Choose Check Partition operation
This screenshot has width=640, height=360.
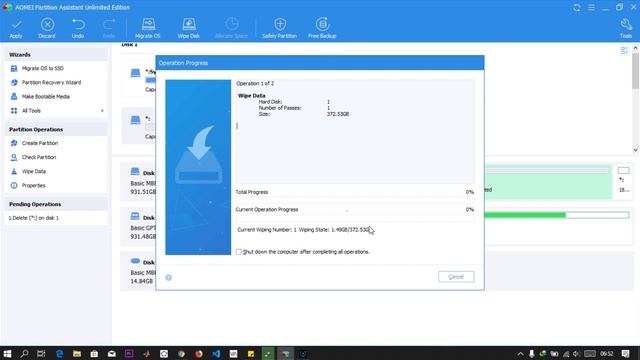click(x=39, y=157)
